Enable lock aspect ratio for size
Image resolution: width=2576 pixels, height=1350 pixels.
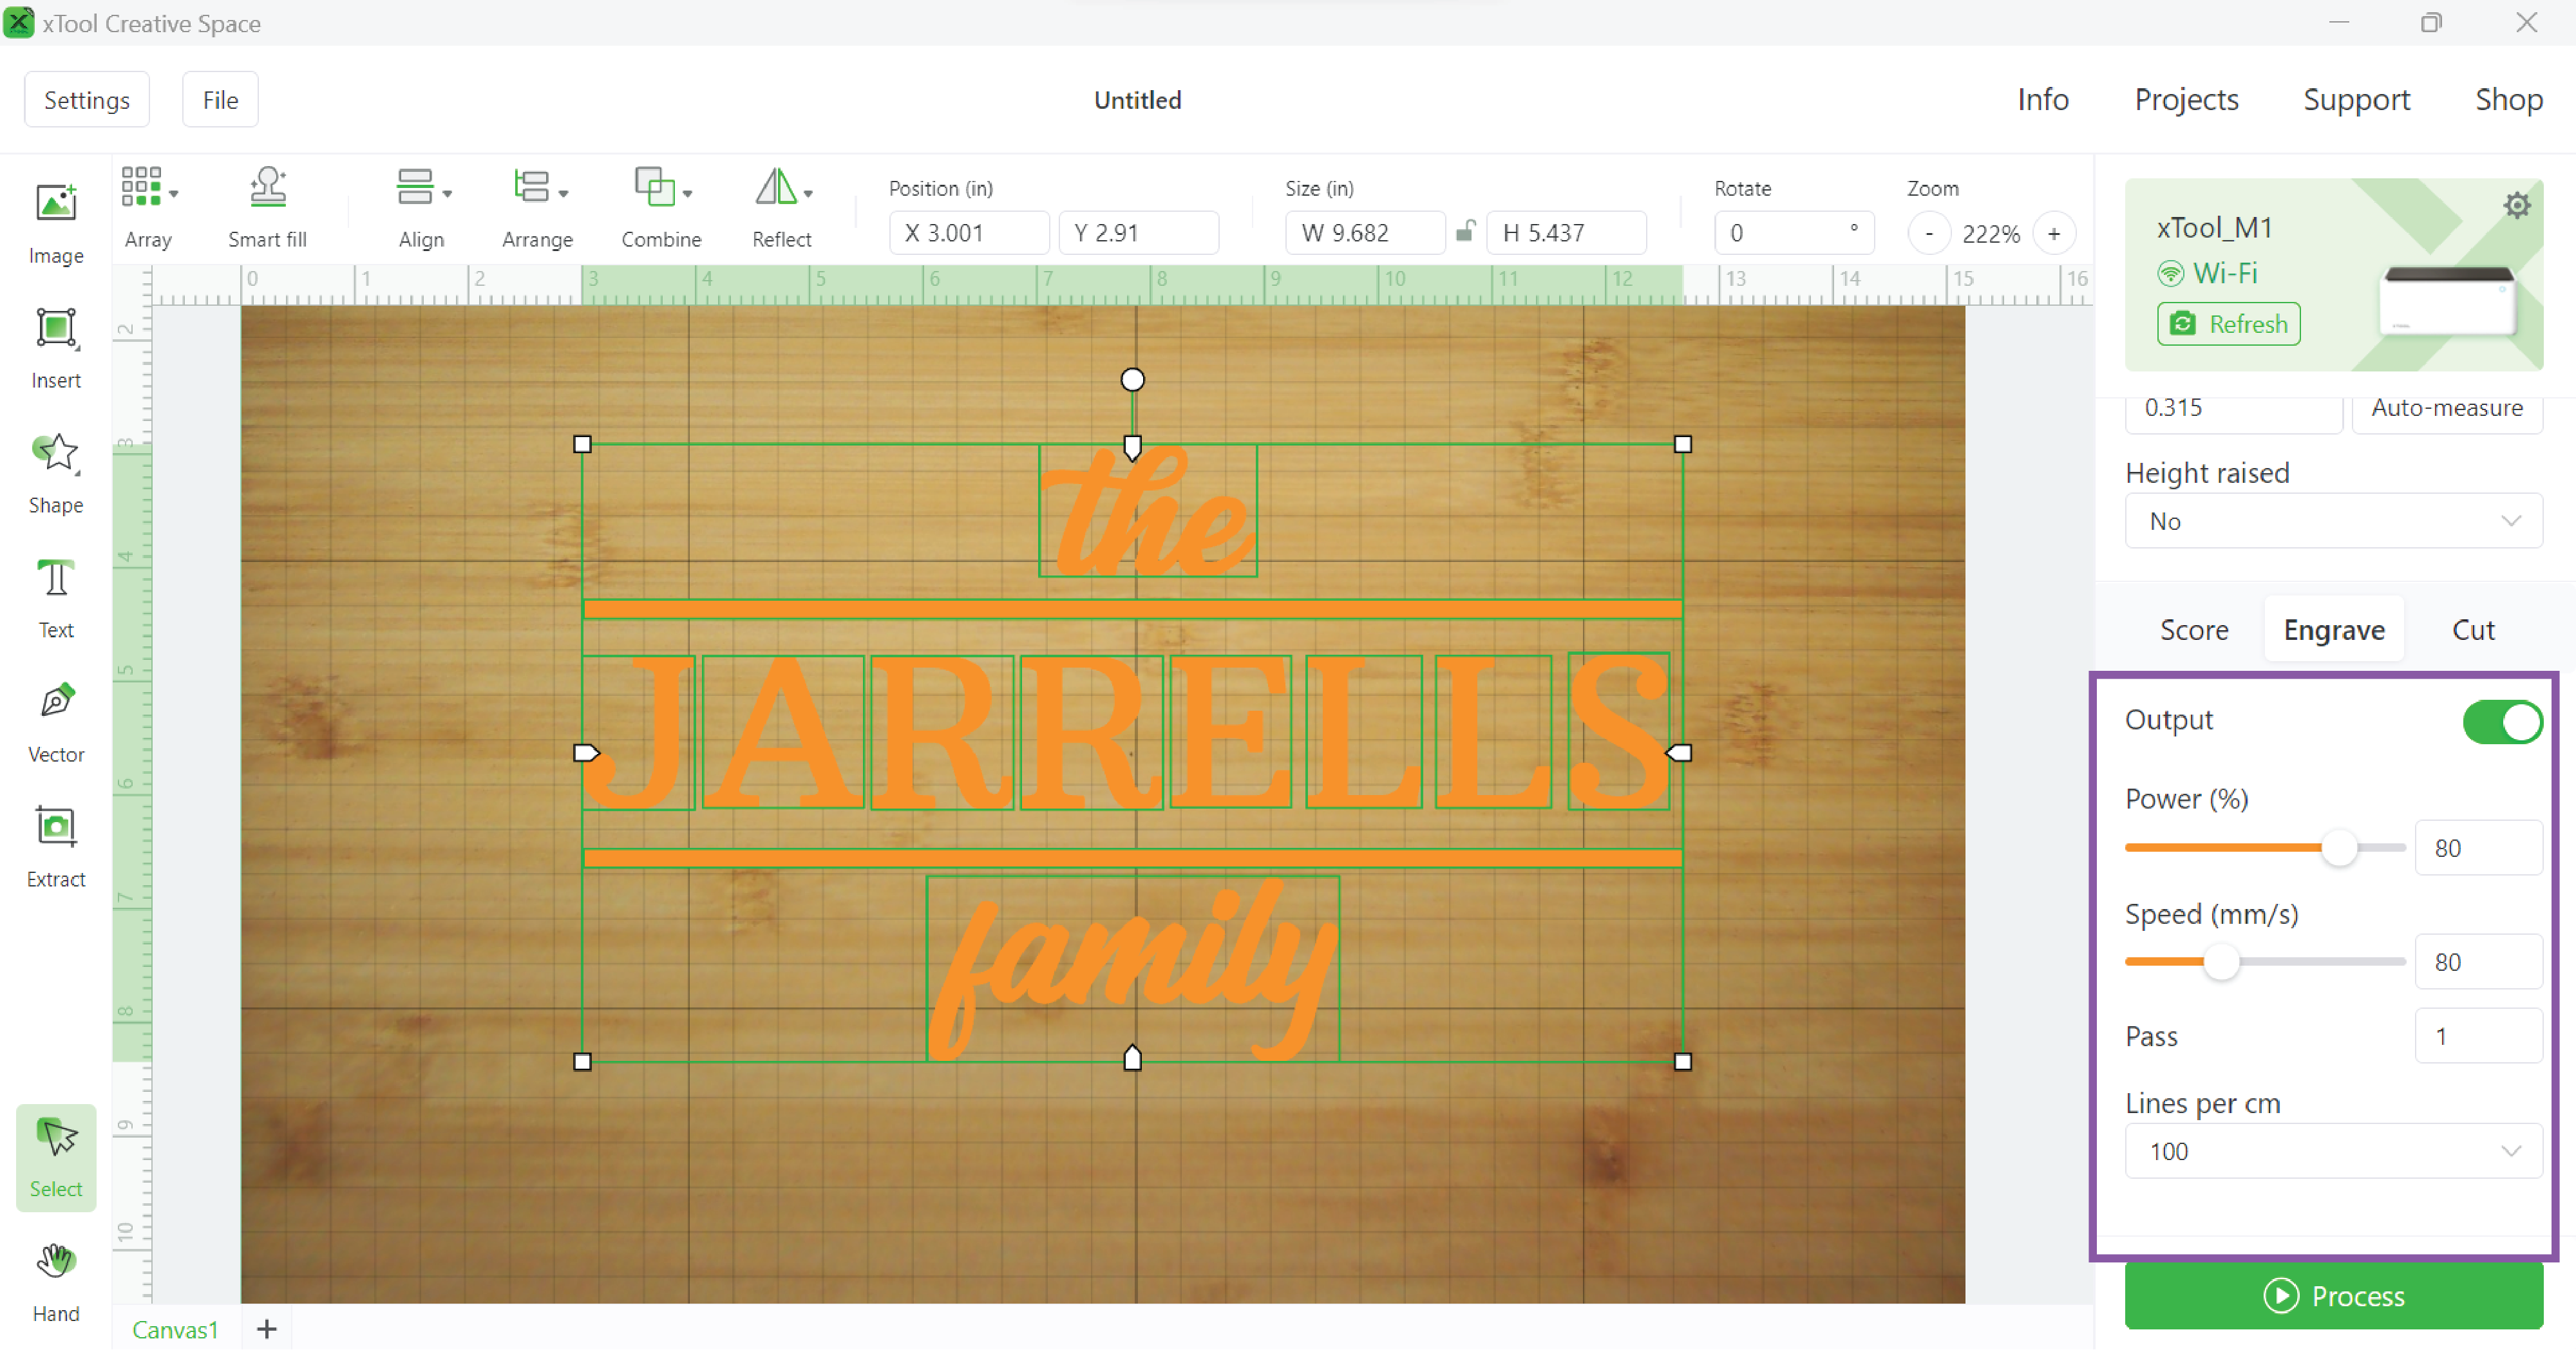(1465, 233)
